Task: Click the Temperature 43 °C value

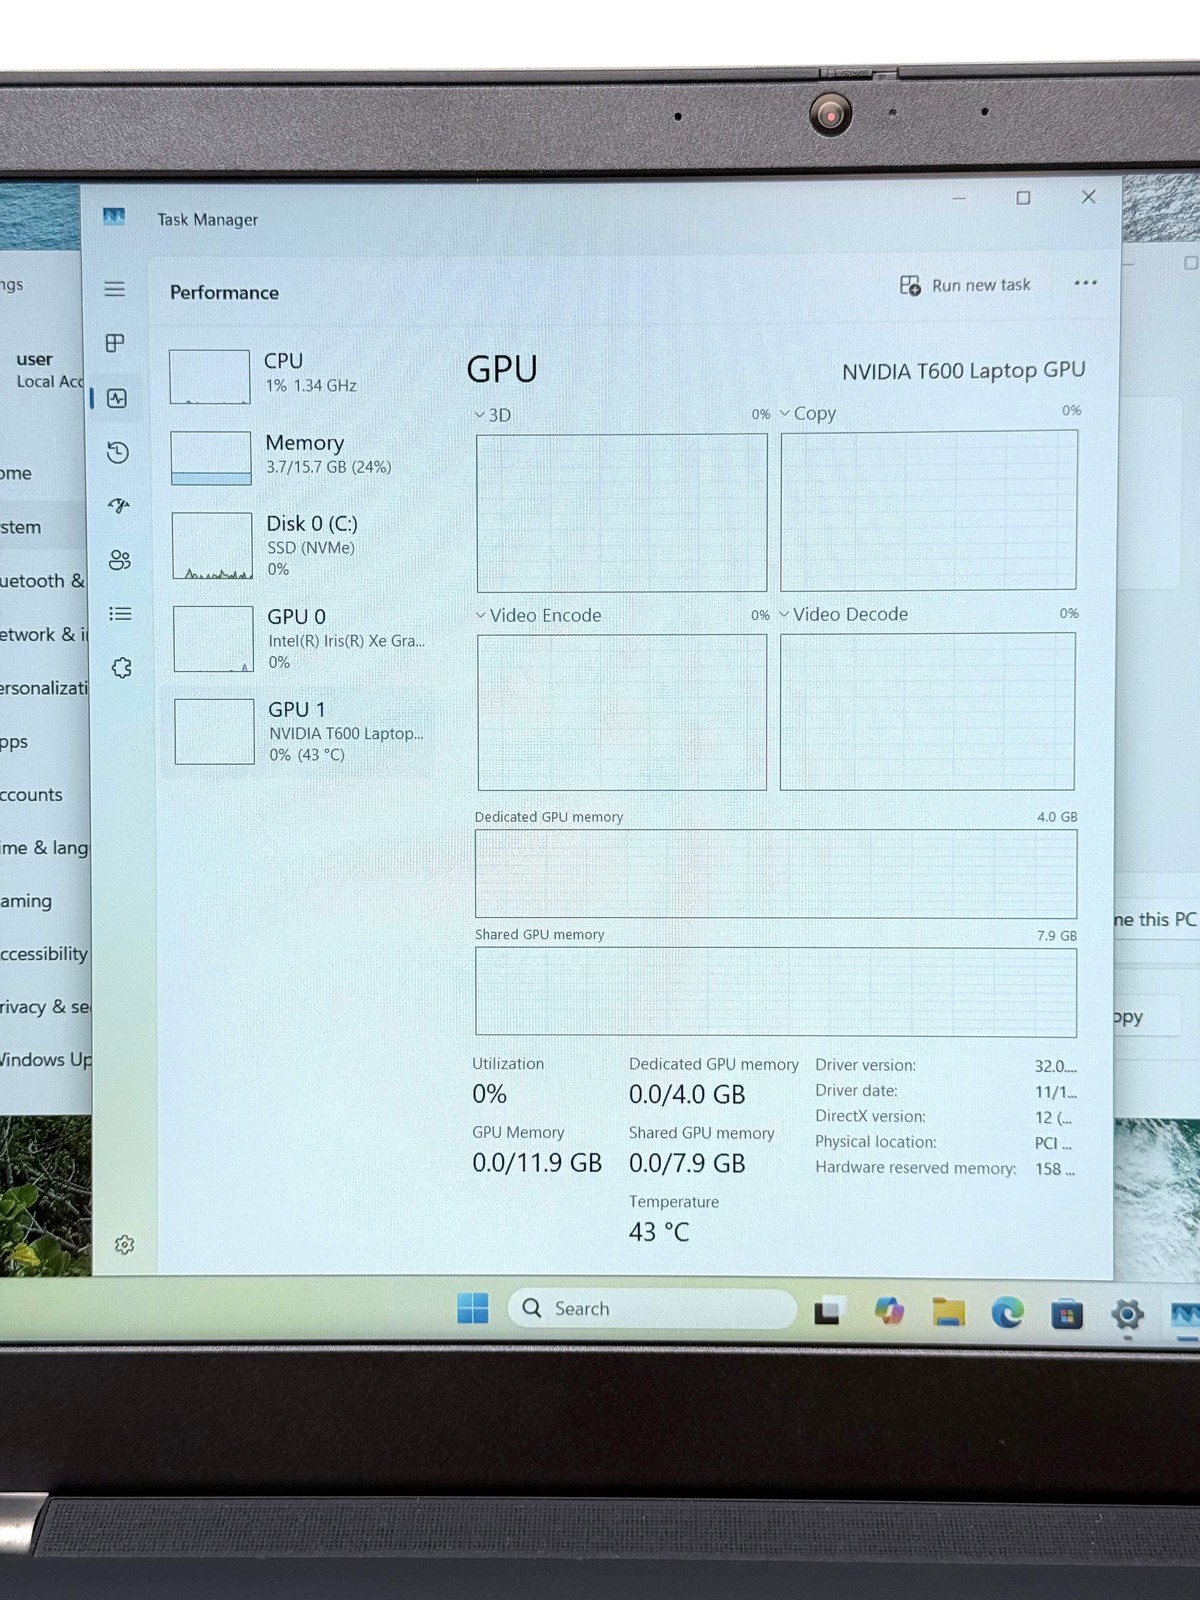Action: click(659, 1233)
